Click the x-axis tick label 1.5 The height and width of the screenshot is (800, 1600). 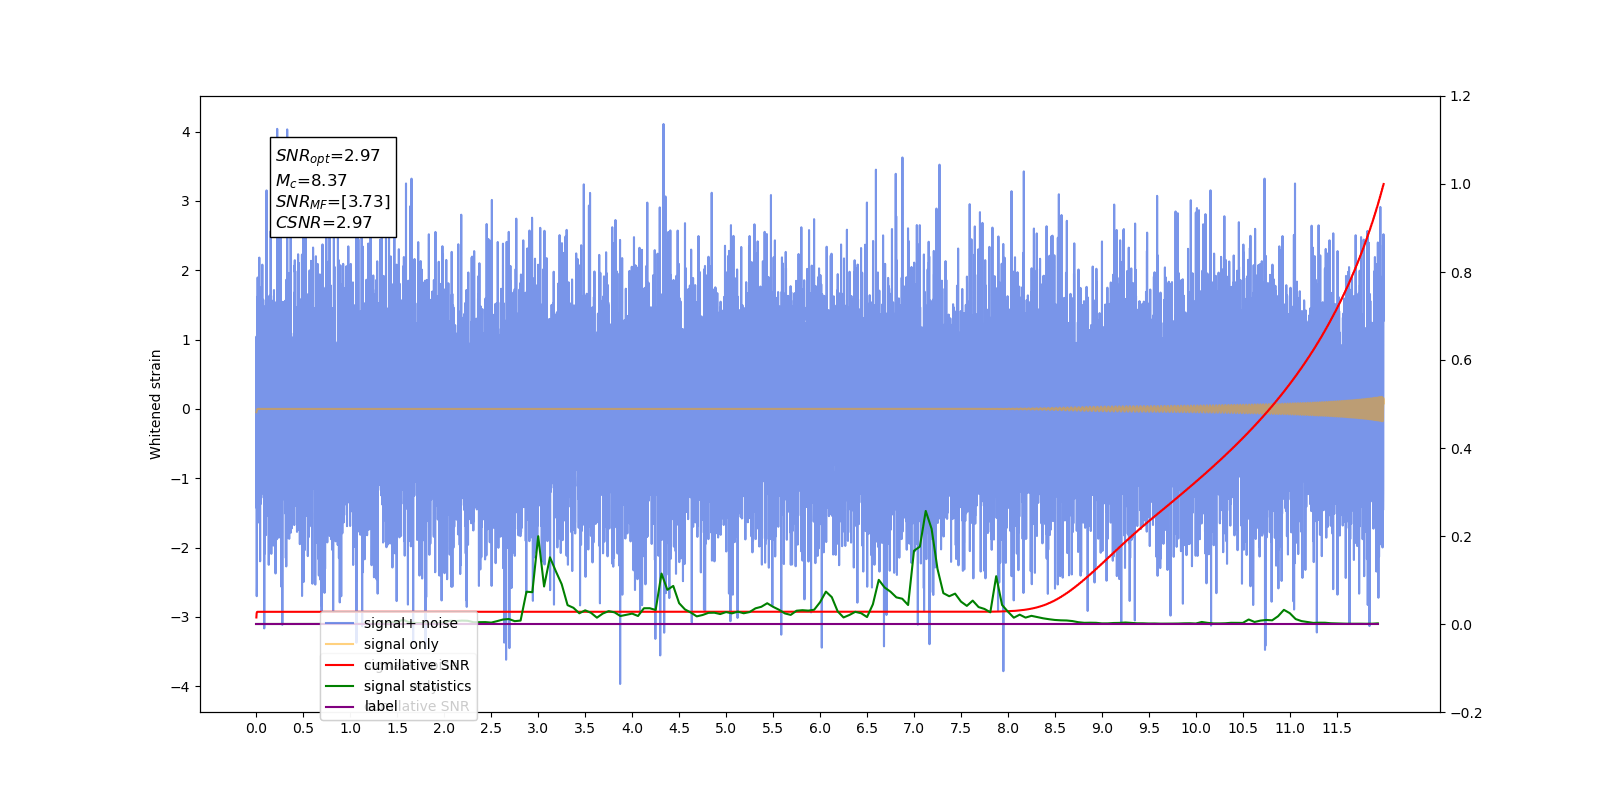tap(397, 729)
